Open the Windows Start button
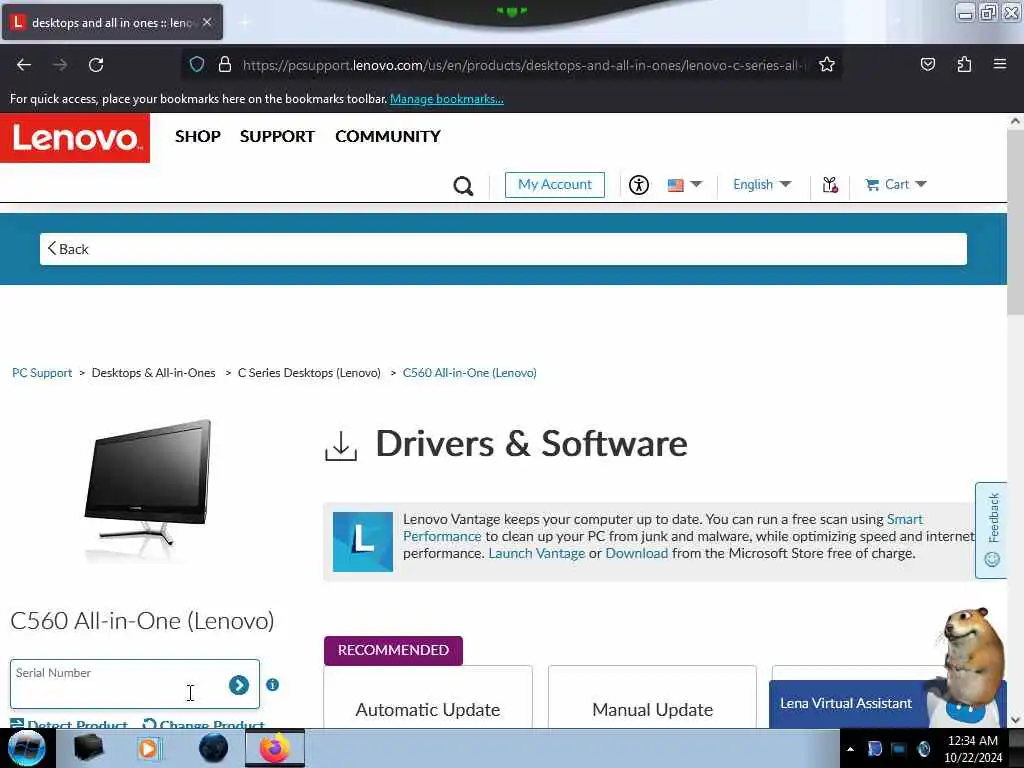 point(26,748)
